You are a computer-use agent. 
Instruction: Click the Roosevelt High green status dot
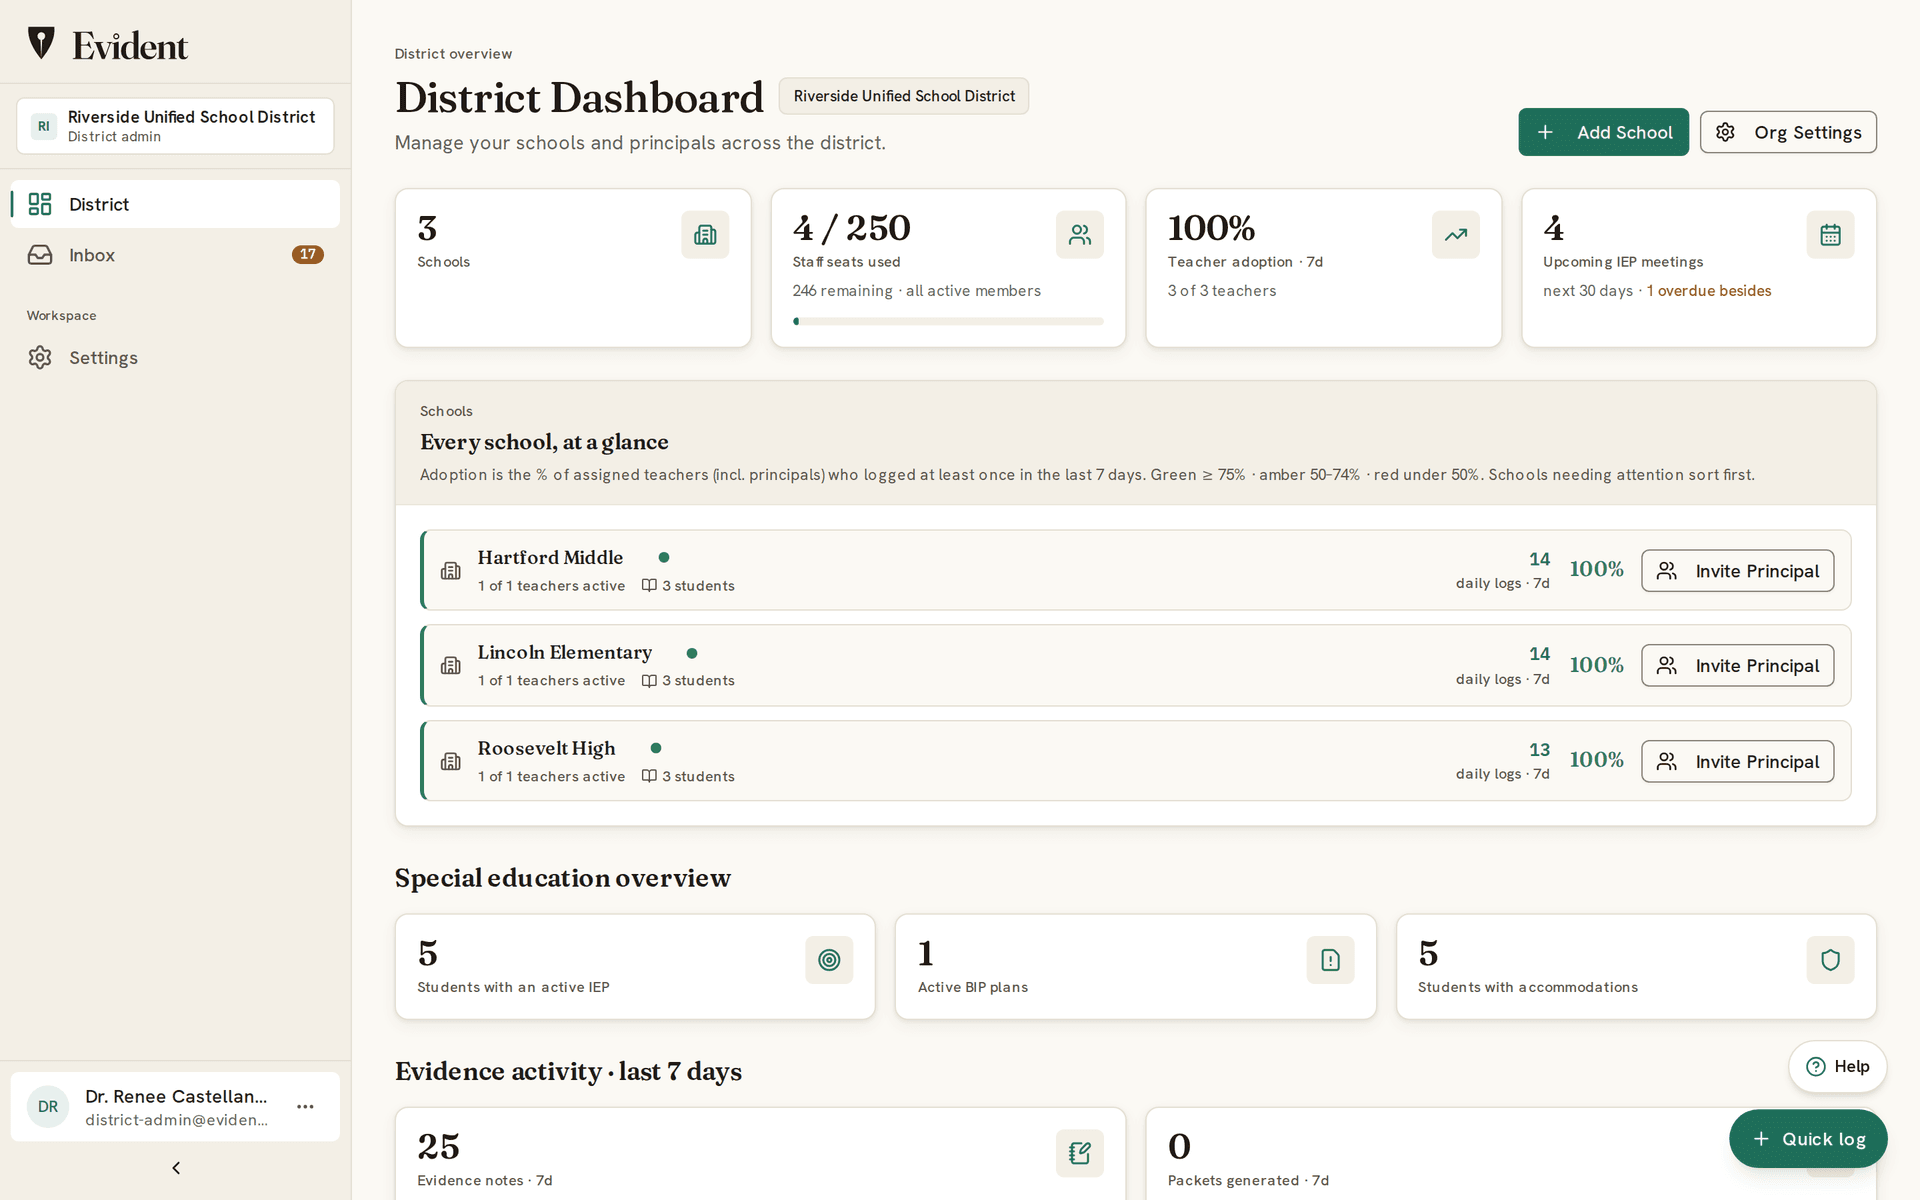pyautogui.click(x=656, y=748)
